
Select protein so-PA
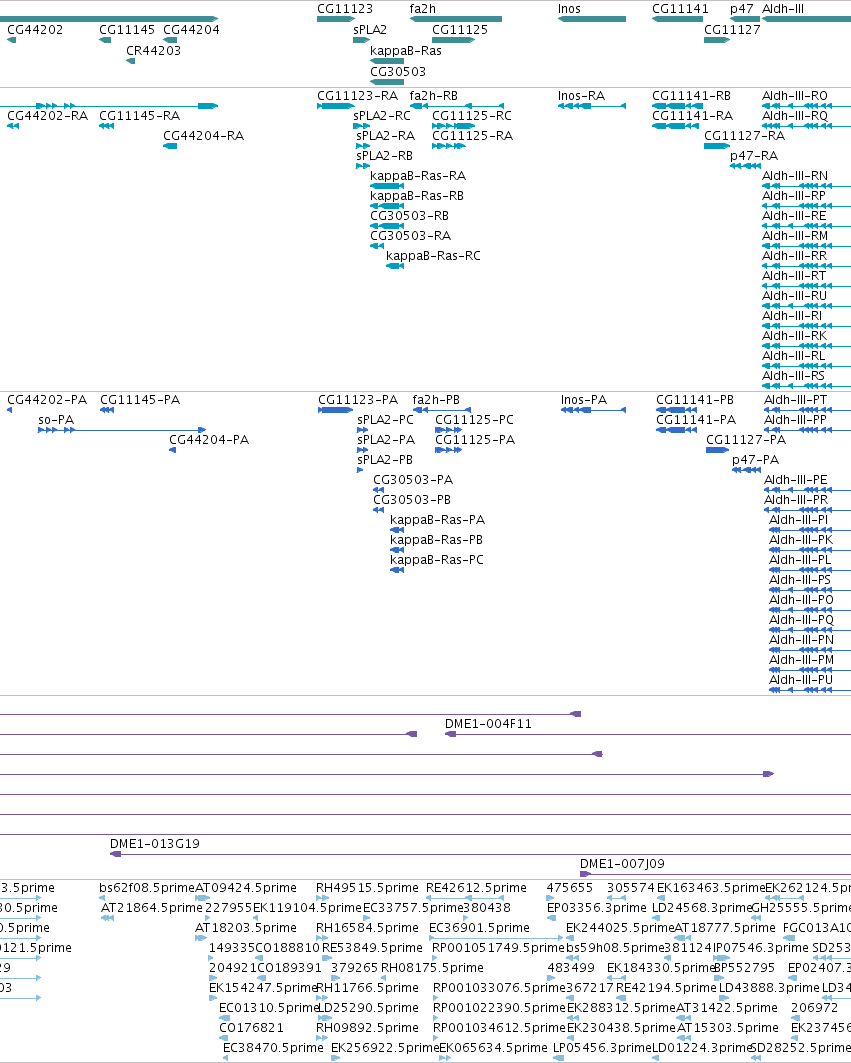point(56,420)
